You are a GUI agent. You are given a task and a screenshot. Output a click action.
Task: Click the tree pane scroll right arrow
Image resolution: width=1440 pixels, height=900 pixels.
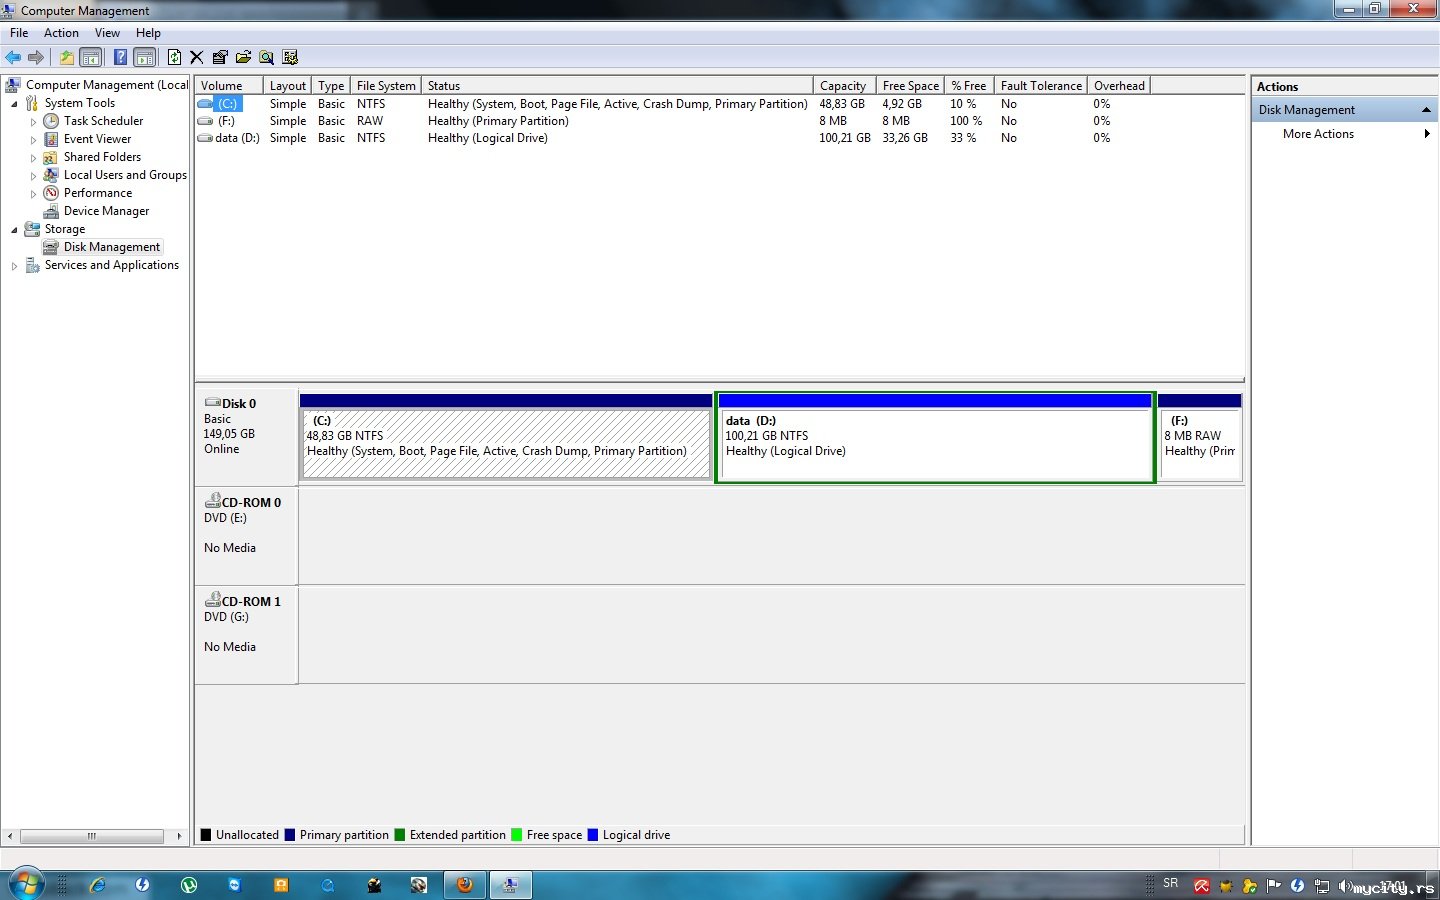(179, 836)
